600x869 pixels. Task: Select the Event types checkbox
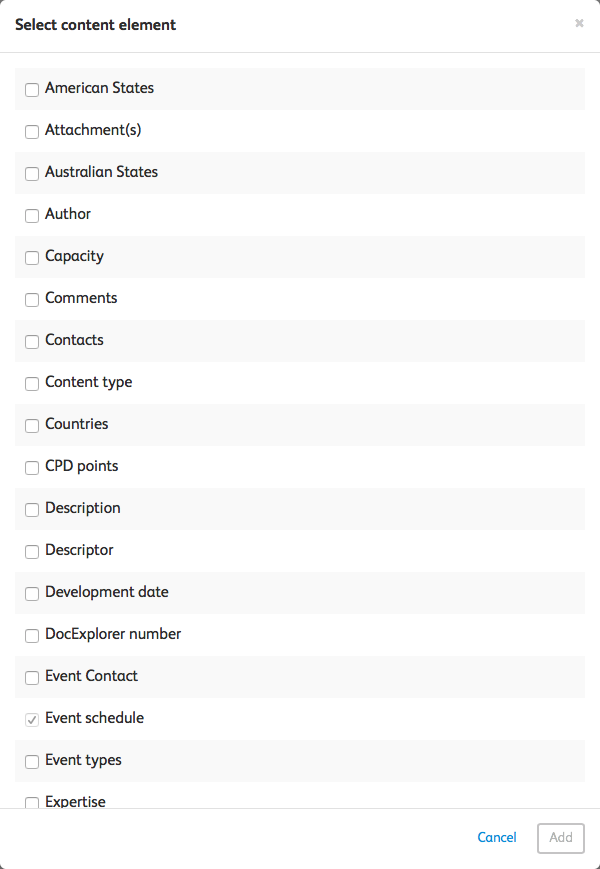(x=32, y=761)
